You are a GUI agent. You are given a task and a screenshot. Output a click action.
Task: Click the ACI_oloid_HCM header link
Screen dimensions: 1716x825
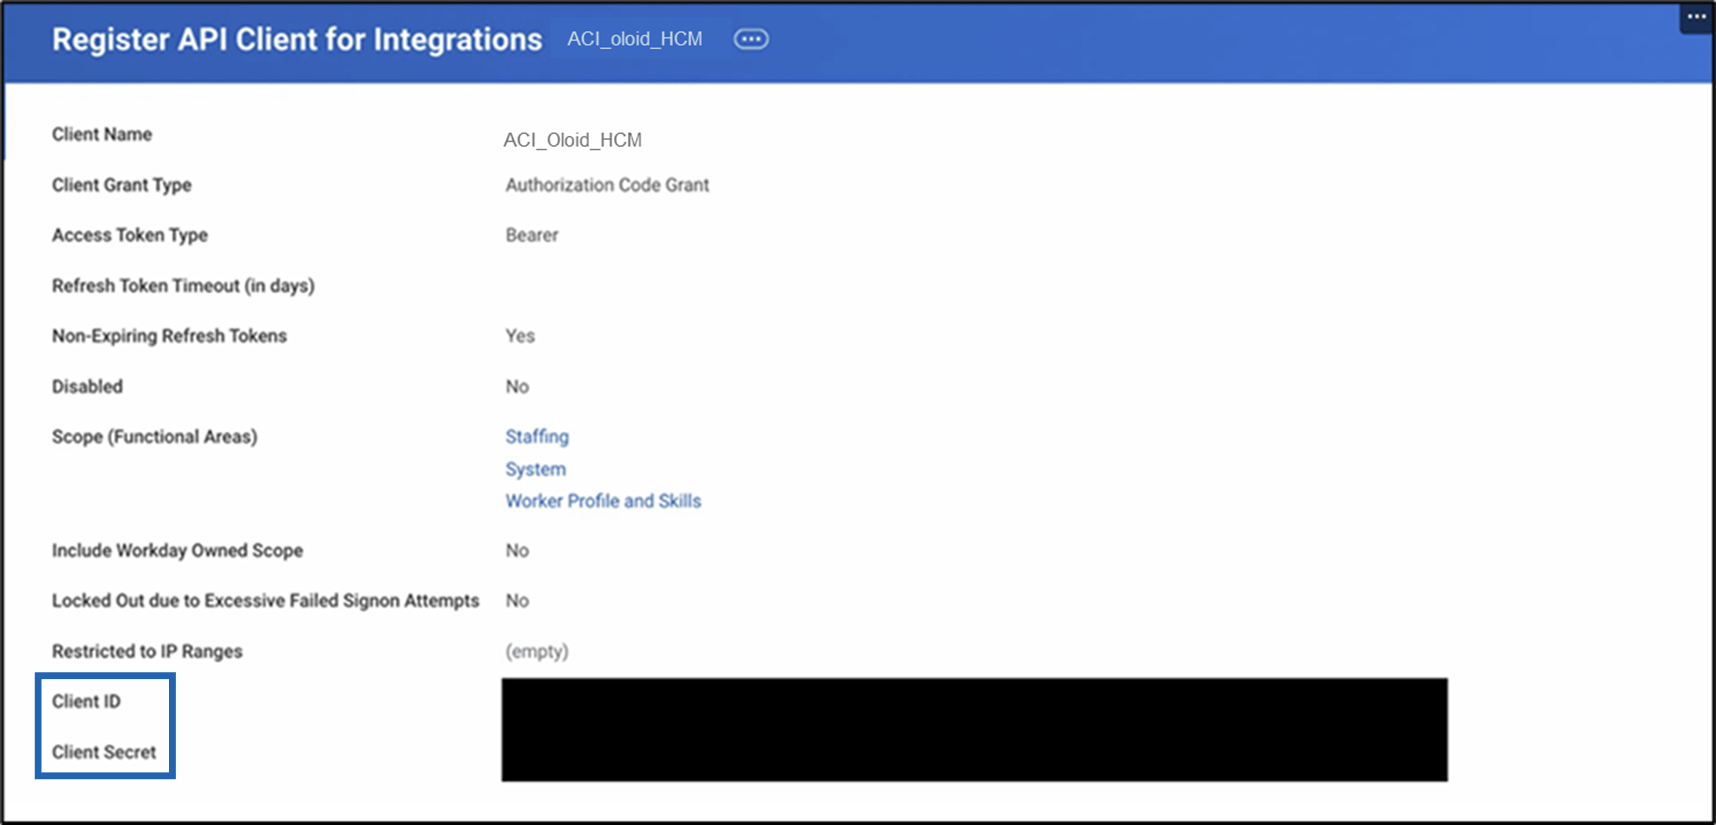point(635,39)
